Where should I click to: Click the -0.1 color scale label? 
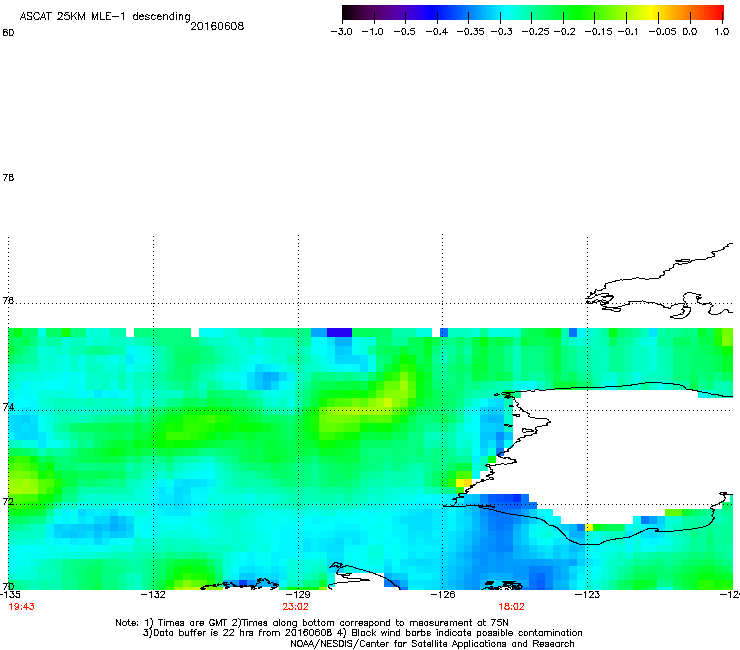(x=628, y=32)
